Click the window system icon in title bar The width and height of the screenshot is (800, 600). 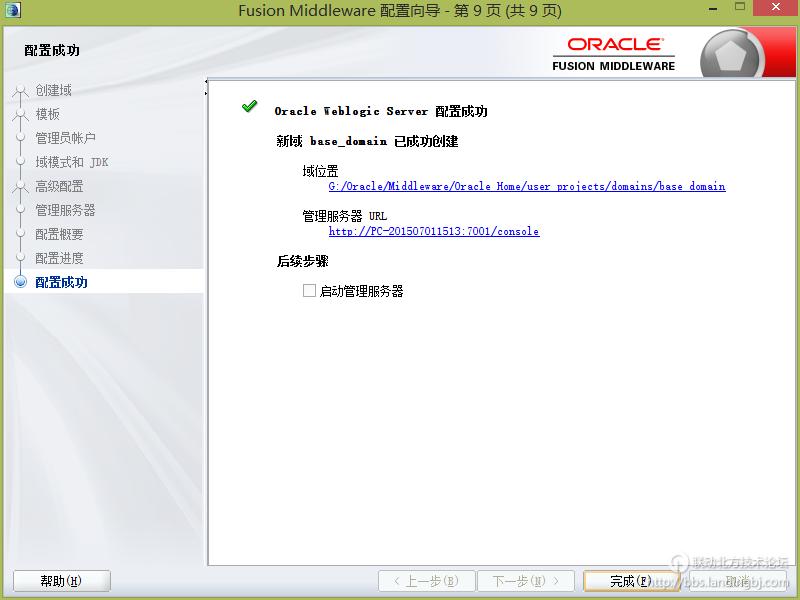[x=13, y=11]
